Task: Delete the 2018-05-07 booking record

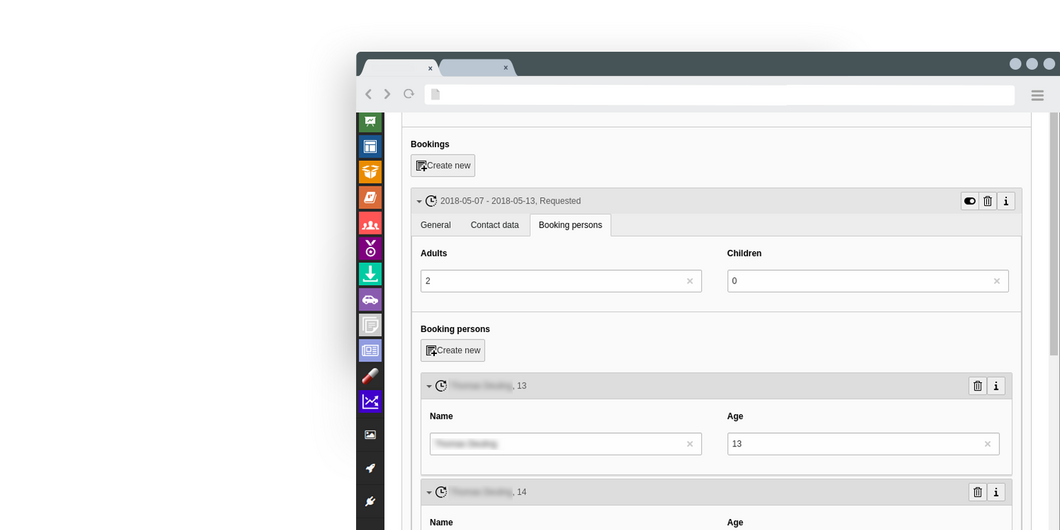Action: pos(988,201)
